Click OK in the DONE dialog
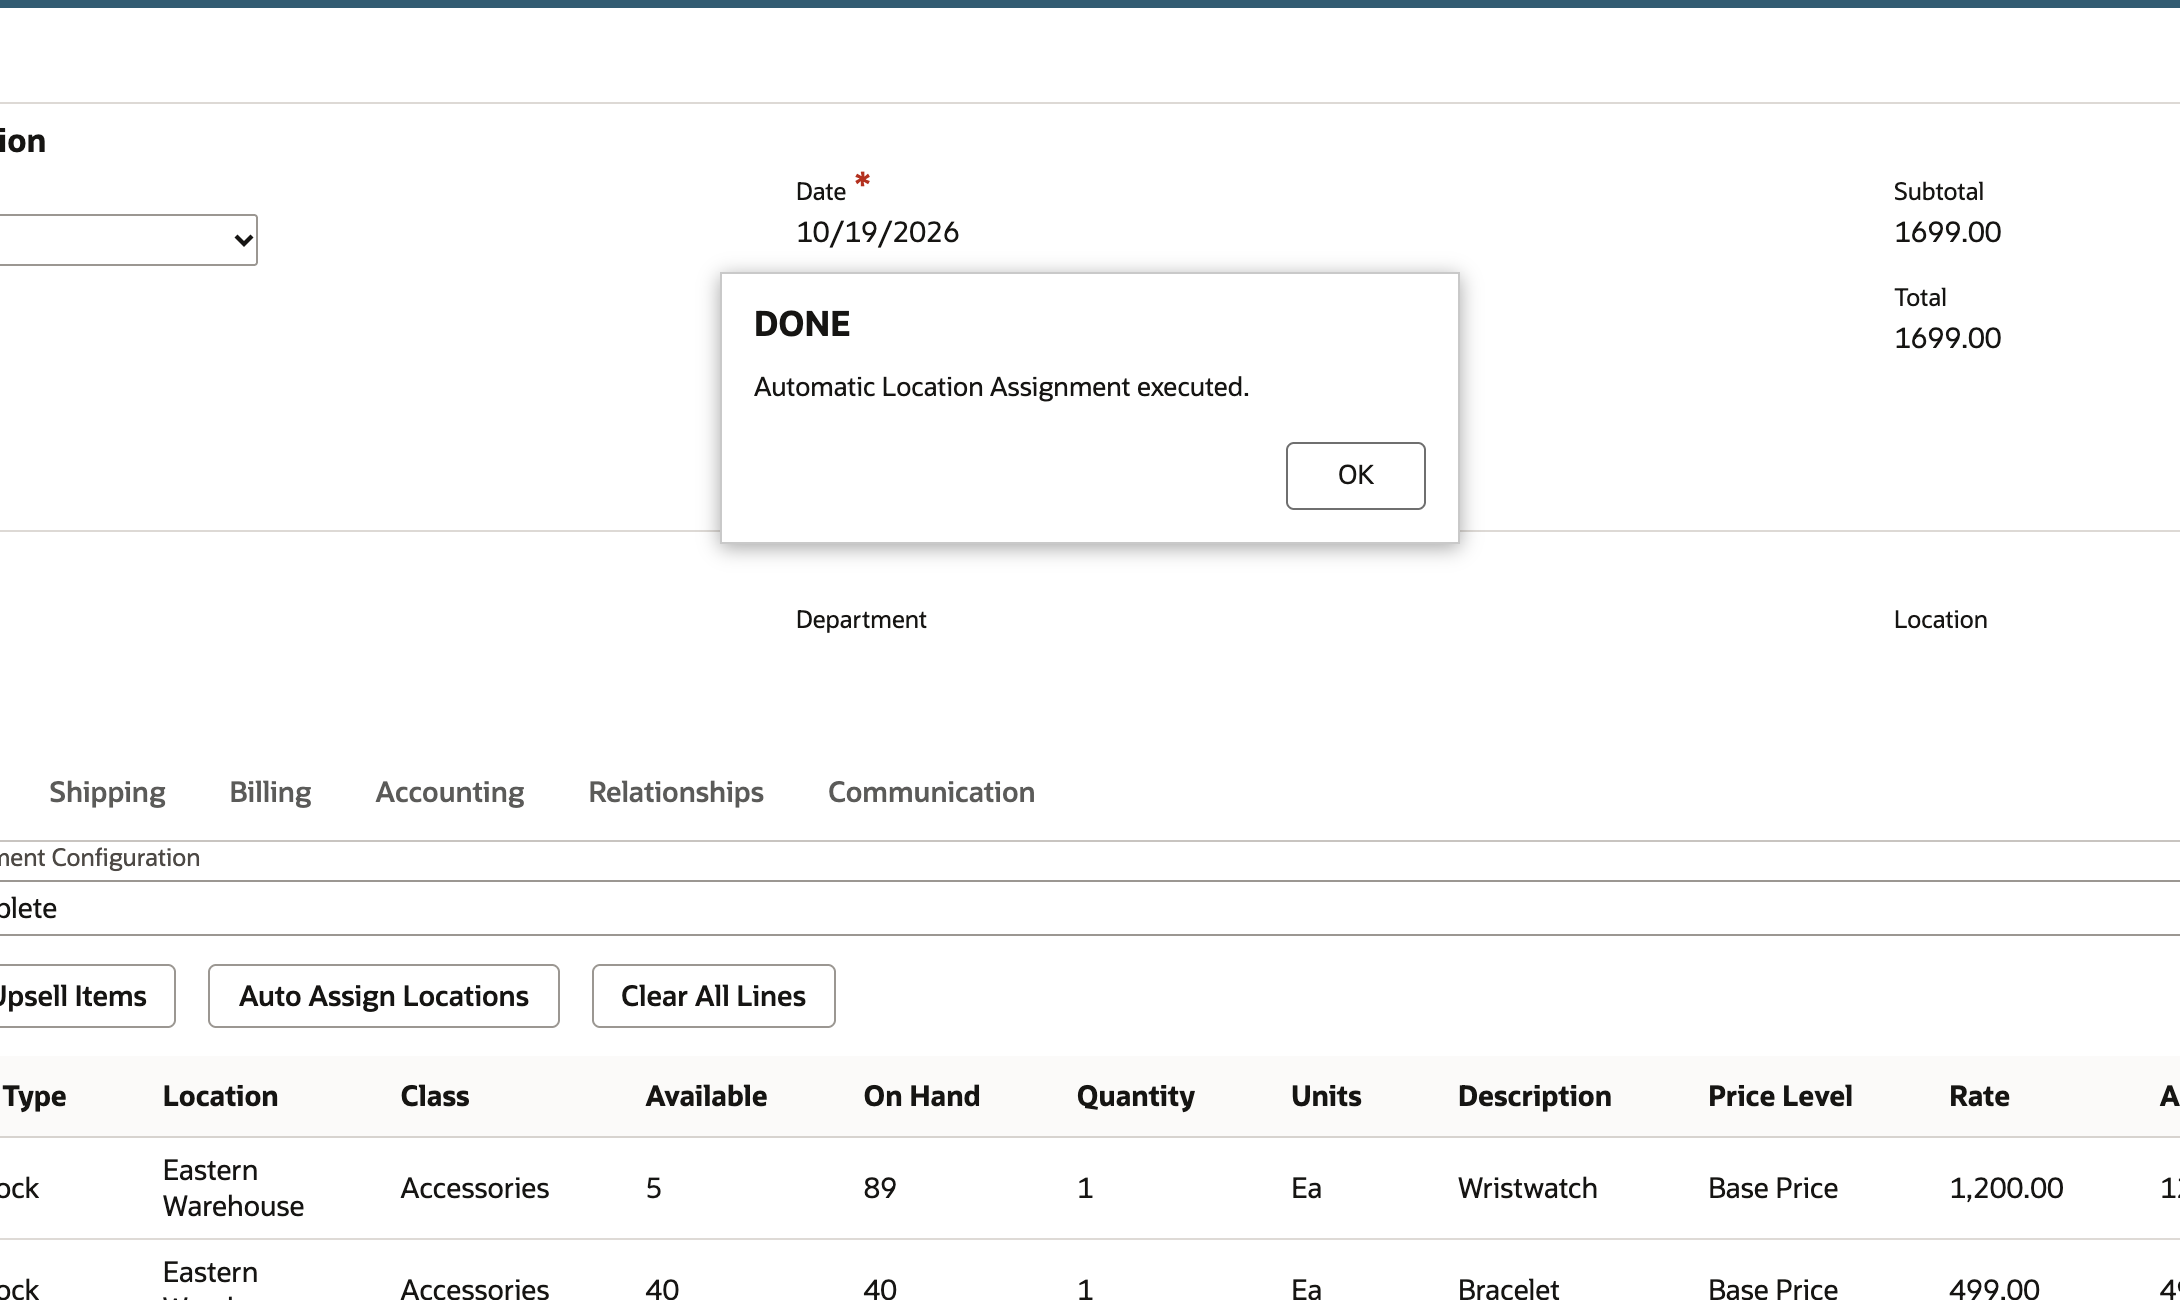 1355,476
